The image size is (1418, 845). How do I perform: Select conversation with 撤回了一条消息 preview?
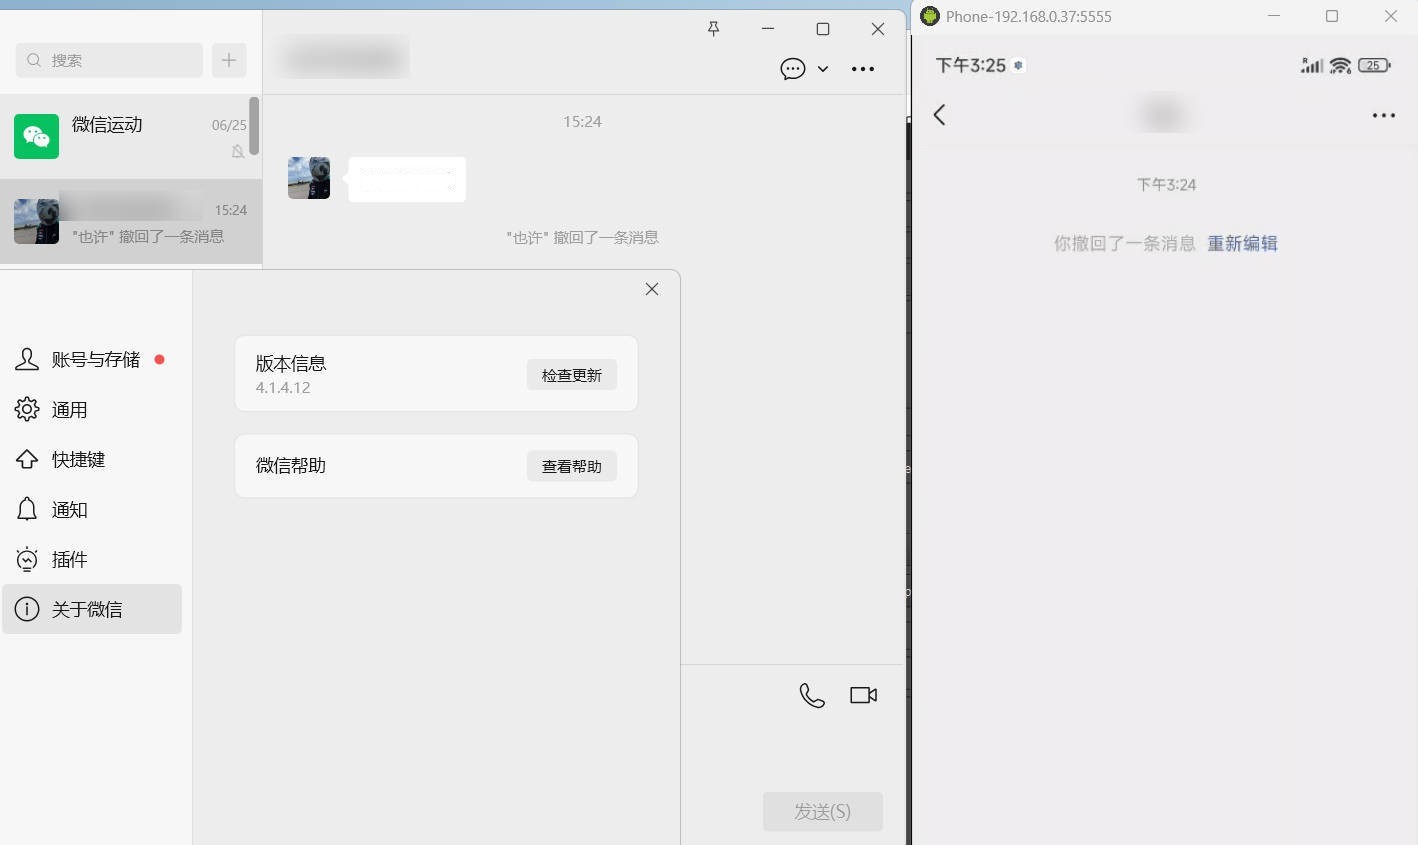(x=131, y=221)
